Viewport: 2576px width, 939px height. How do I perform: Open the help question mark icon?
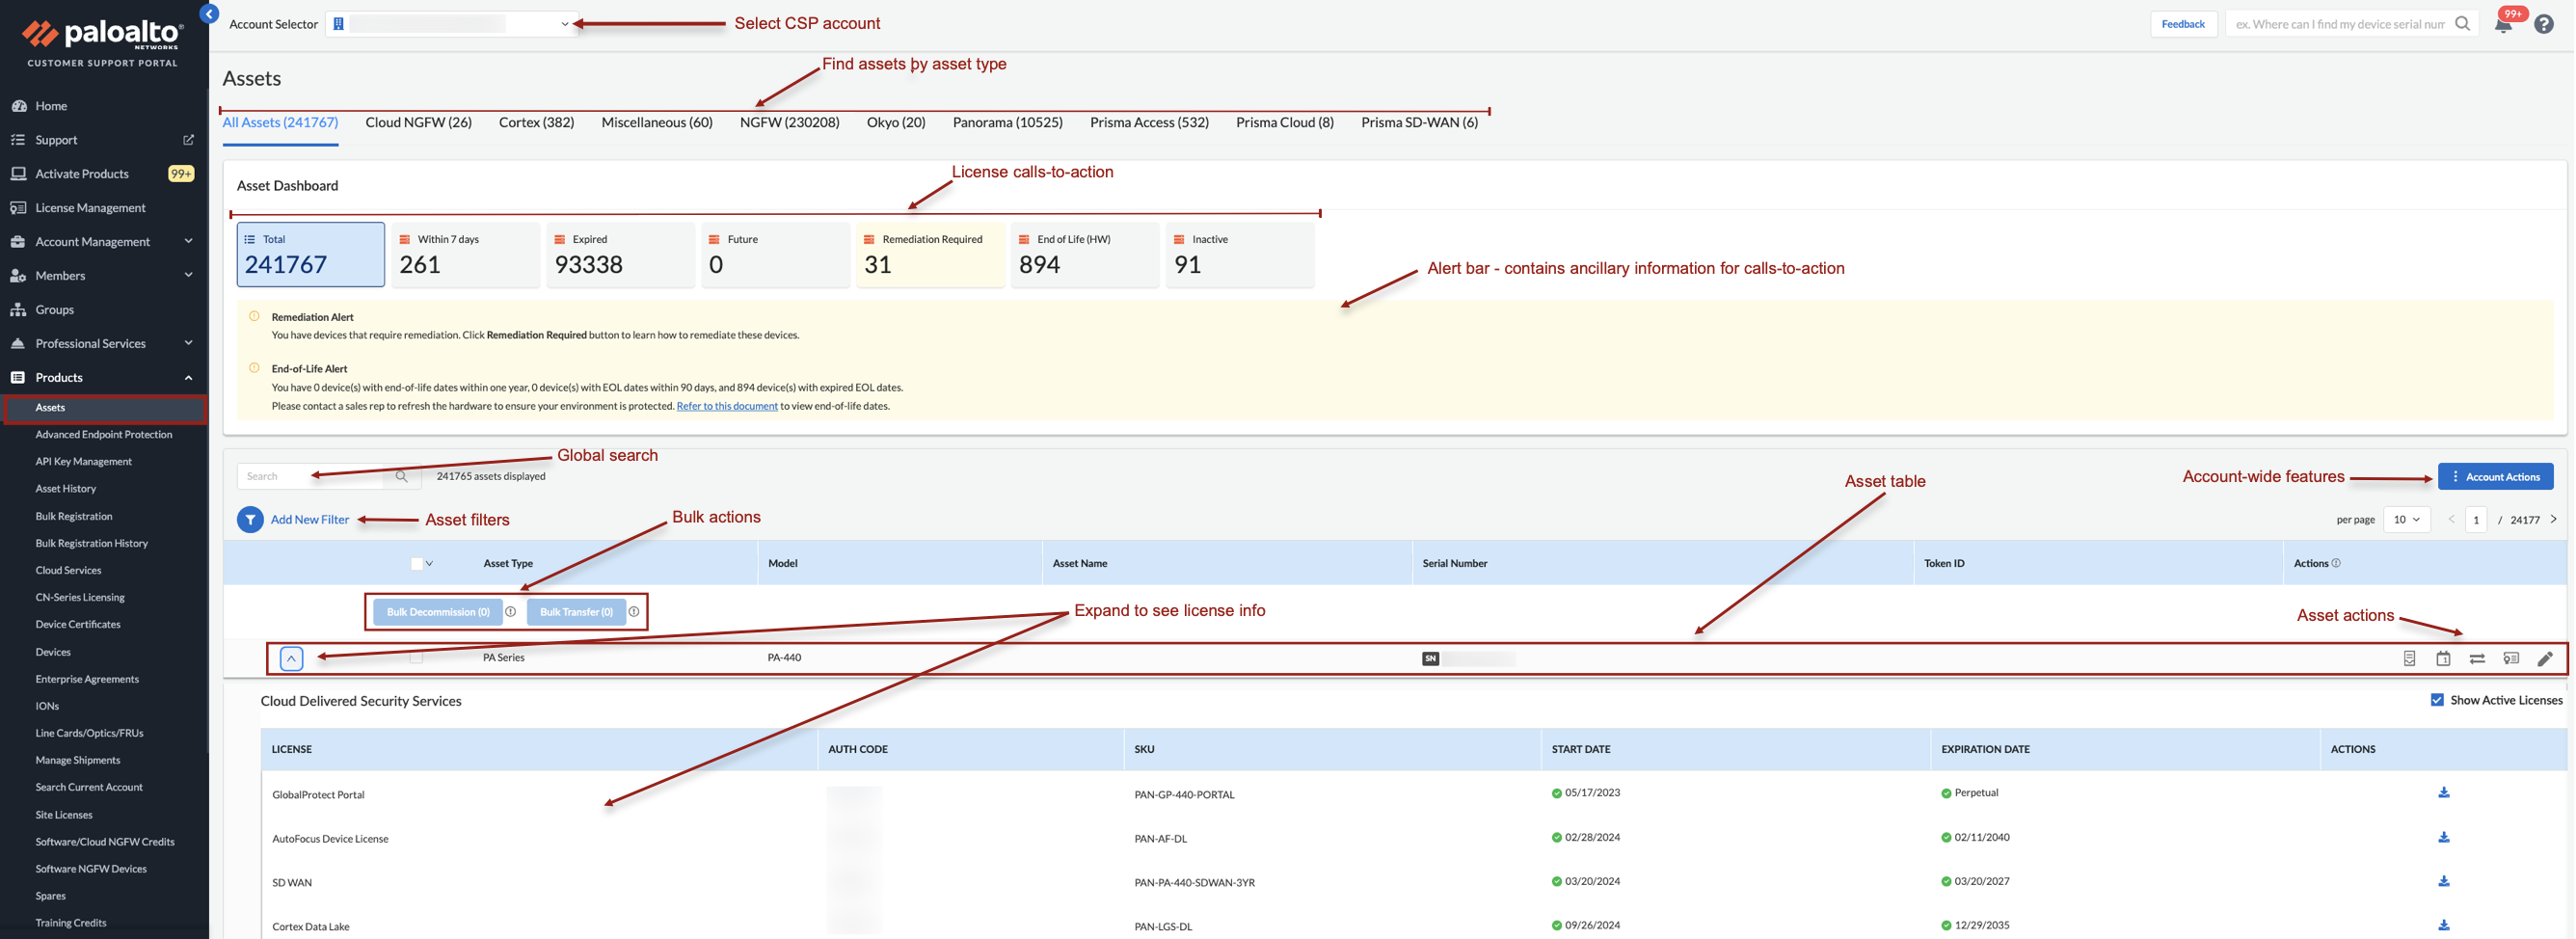pyautogui.click(x=2544, y=24)
